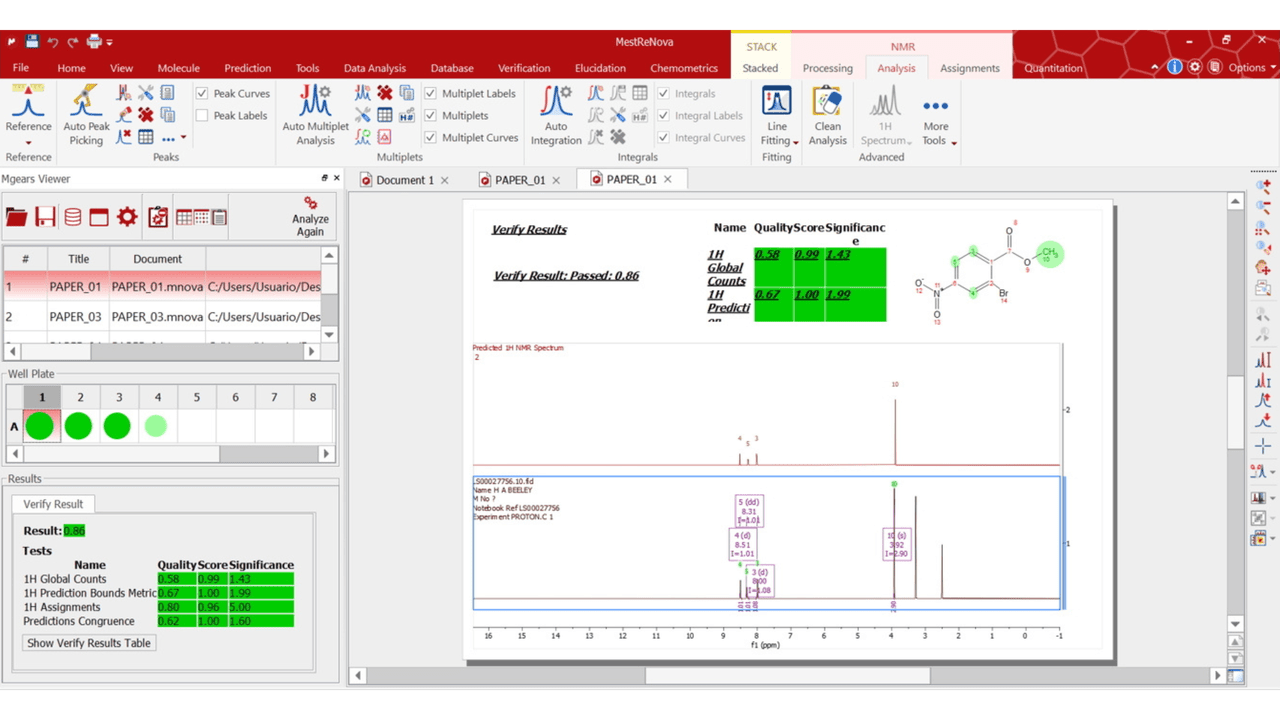
Task: Click the Analyze Again button
Action: [310, 217]
